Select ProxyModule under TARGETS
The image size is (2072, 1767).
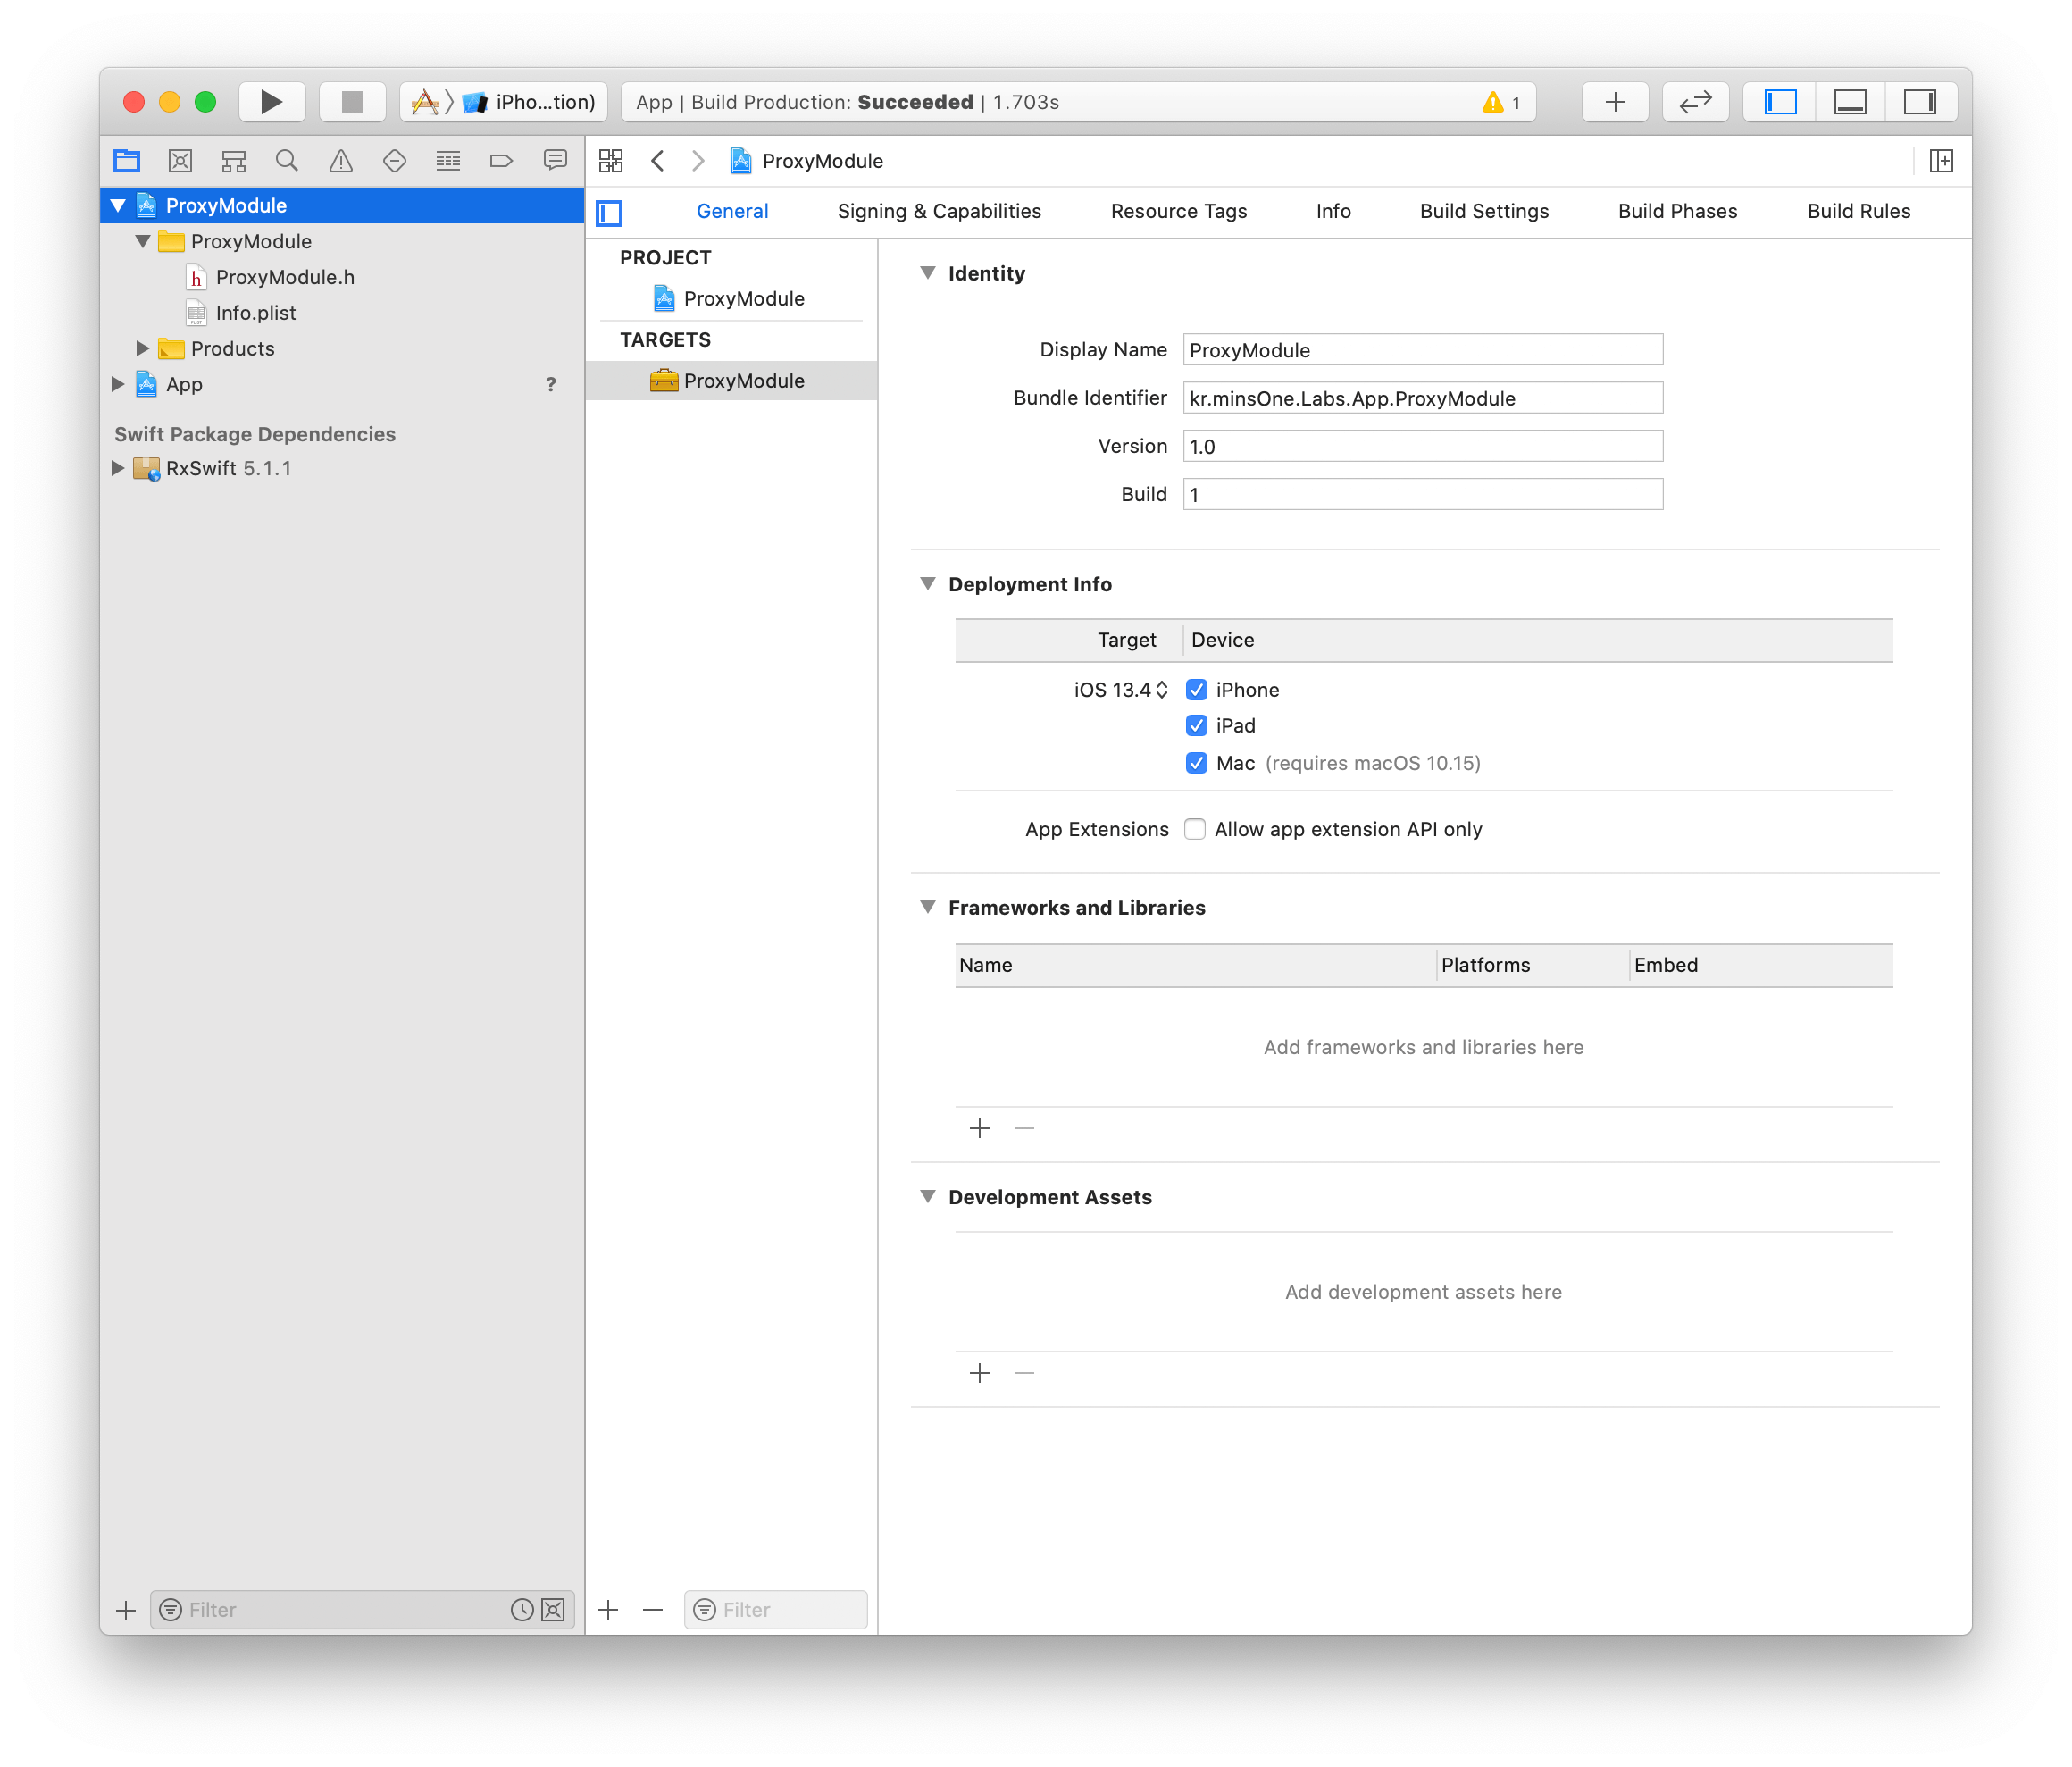[730, 380]
